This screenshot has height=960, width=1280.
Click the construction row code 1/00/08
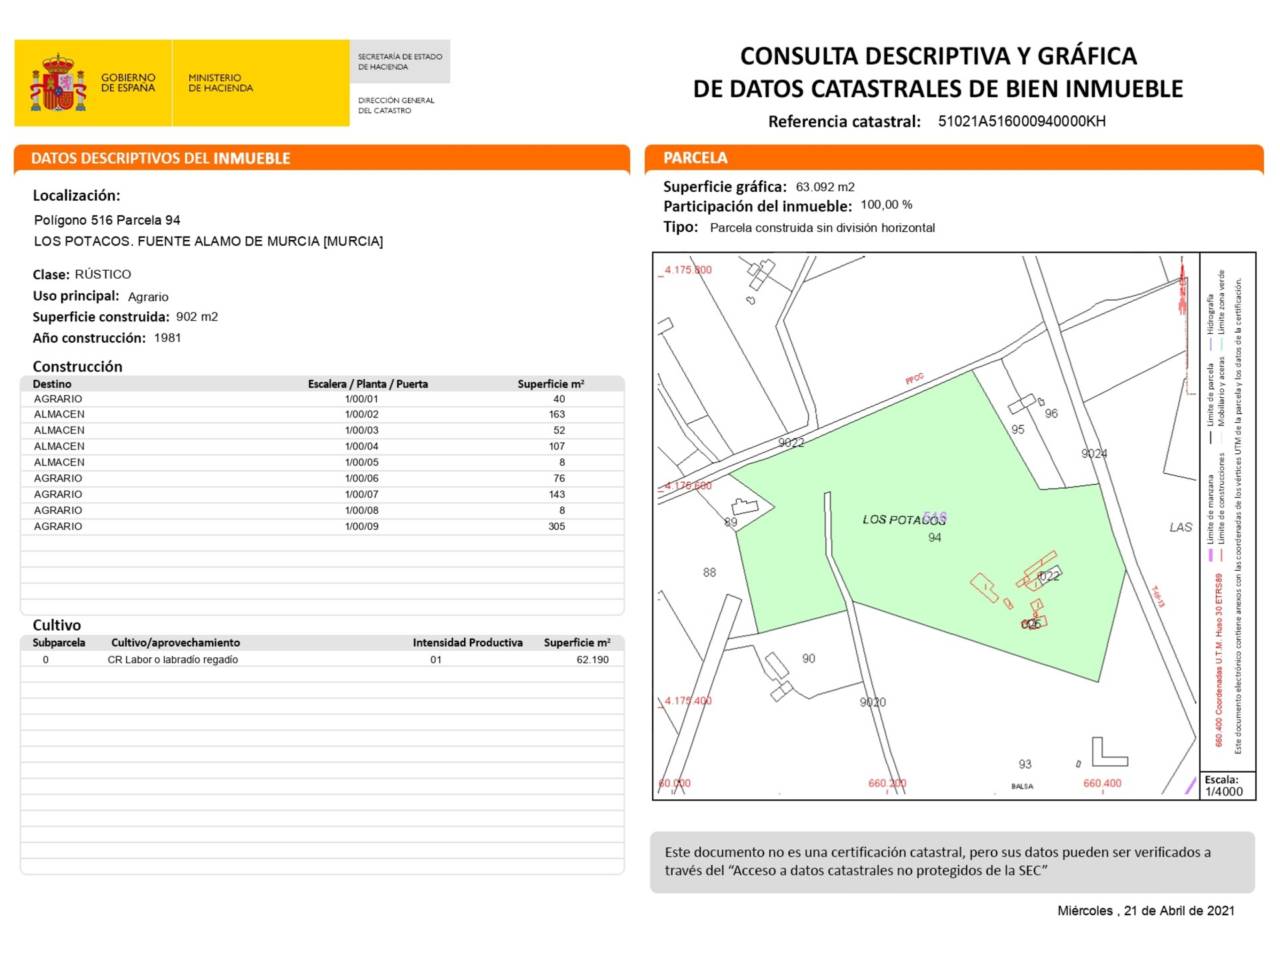[x=362, y=511]
